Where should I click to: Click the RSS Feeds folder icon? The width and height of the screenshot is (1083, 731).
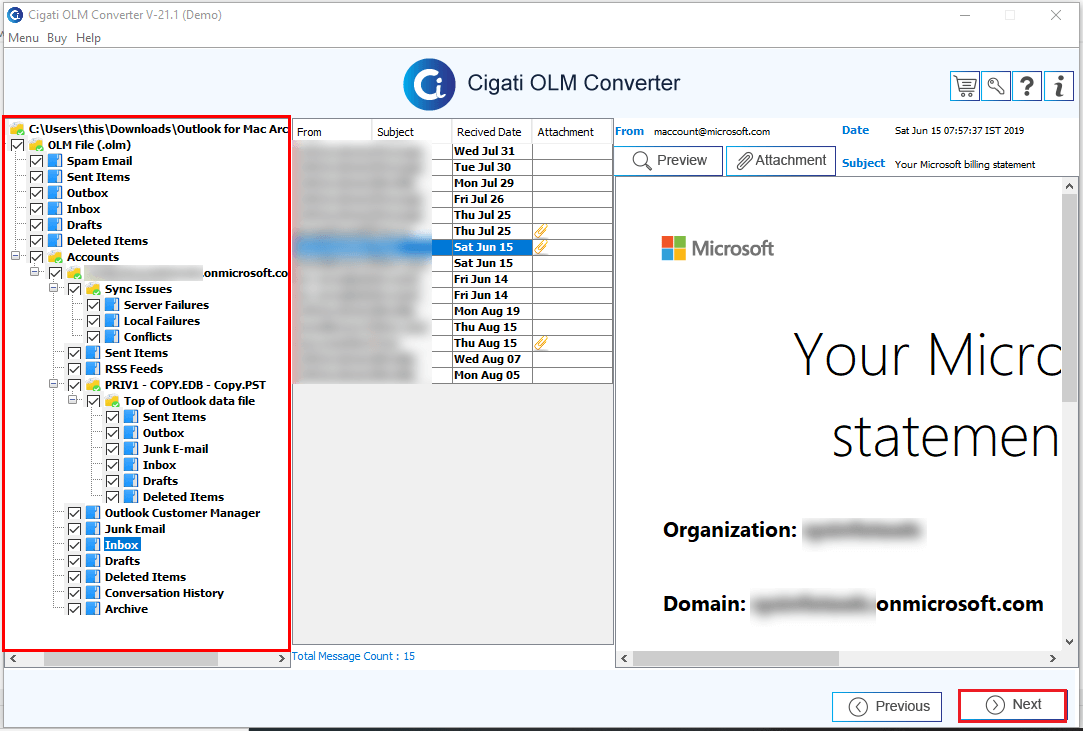point(93,369)
